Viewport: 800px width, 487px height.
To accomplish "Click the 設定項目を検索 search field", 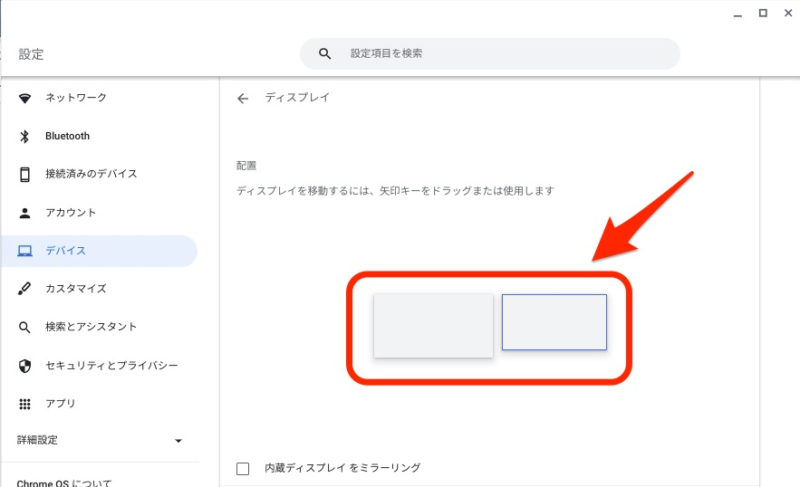I will pos(490,54).
